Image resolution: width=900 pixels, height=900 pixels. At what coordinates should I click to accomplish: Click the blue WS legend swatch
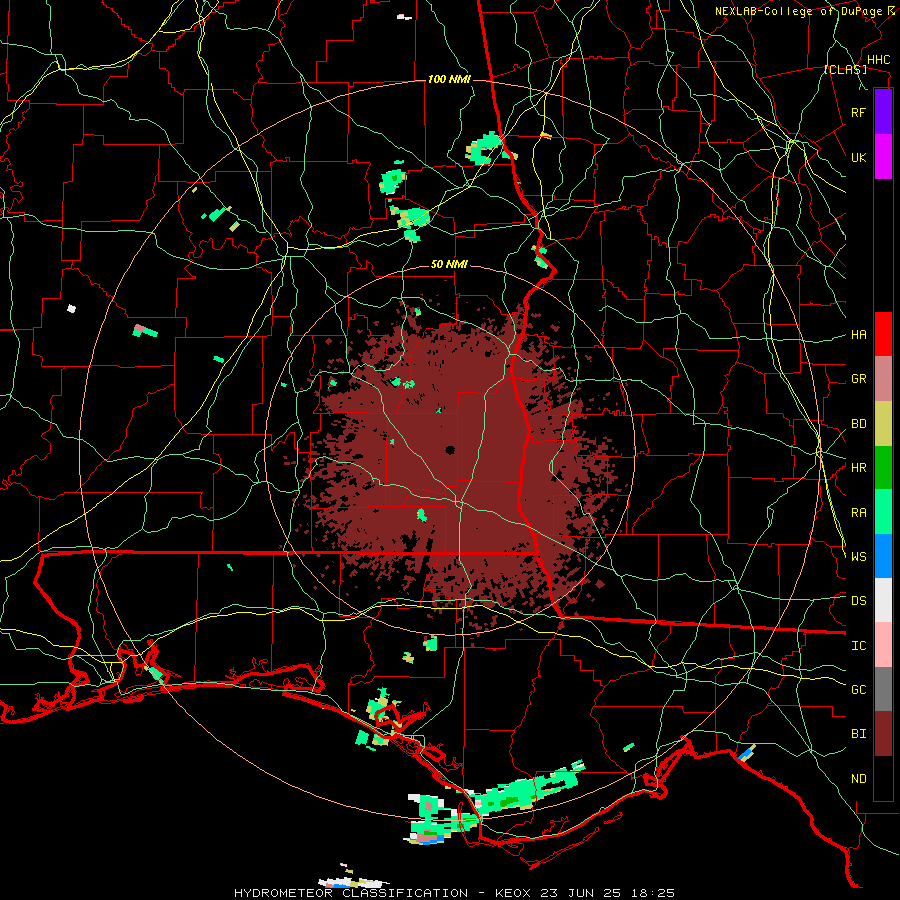(x=883, y=556)
